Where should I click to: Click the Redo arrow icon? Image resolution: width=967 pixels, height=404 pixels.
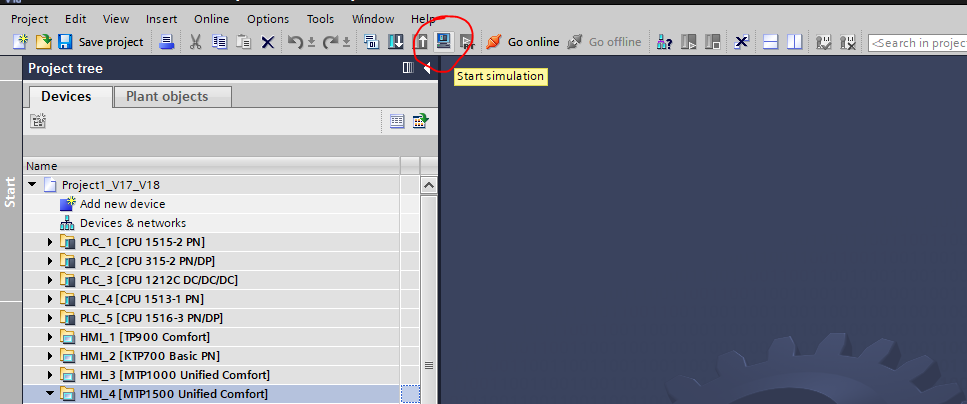[331, 41]
